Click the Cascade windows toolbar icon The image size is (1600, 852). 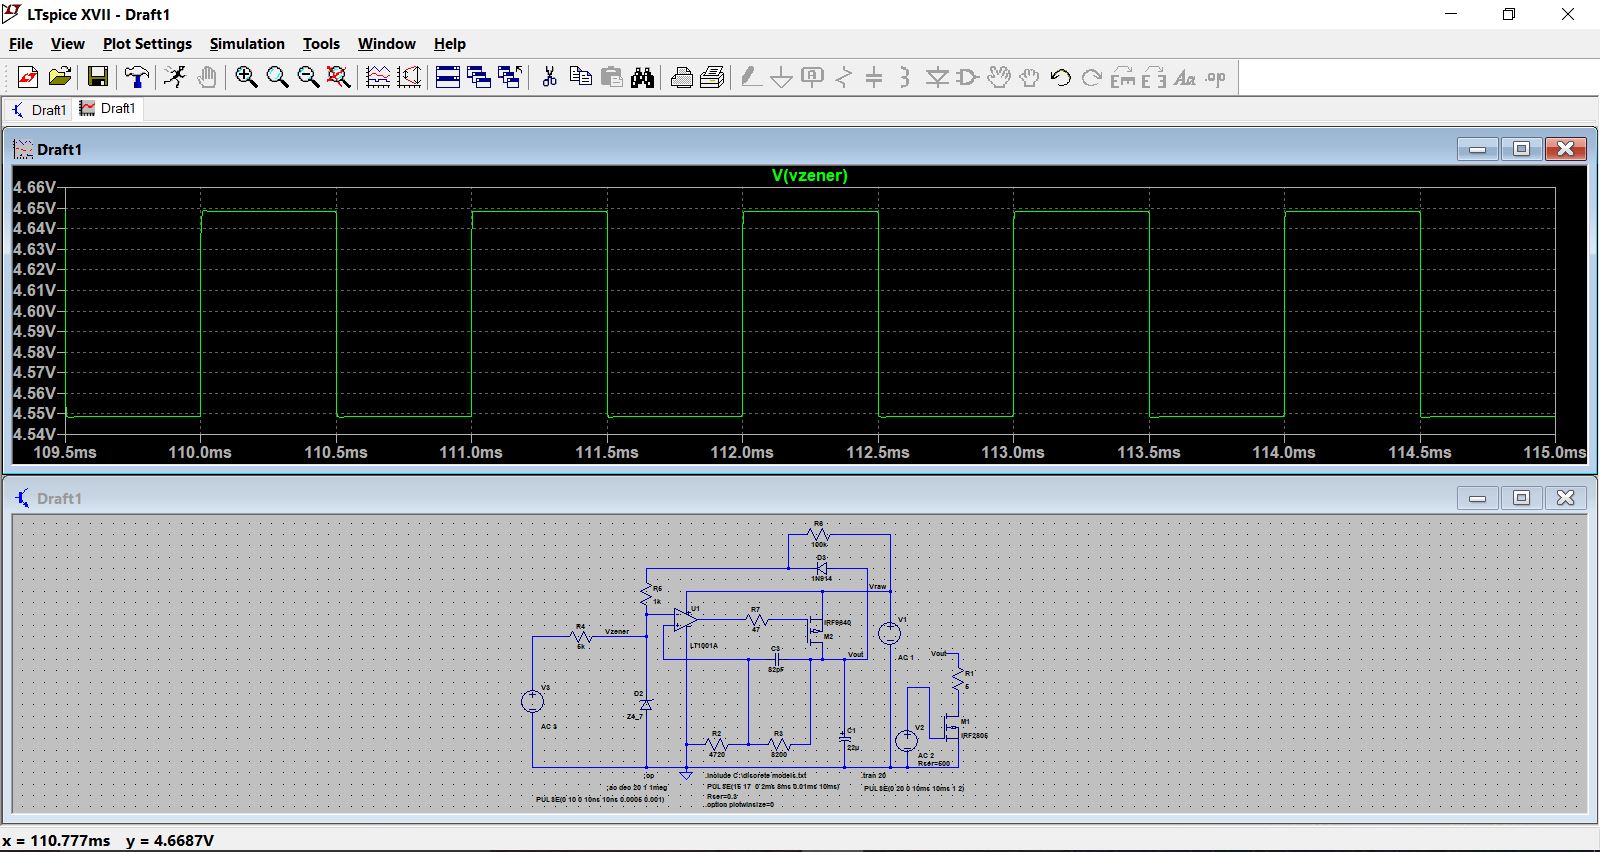click(479, 77)
